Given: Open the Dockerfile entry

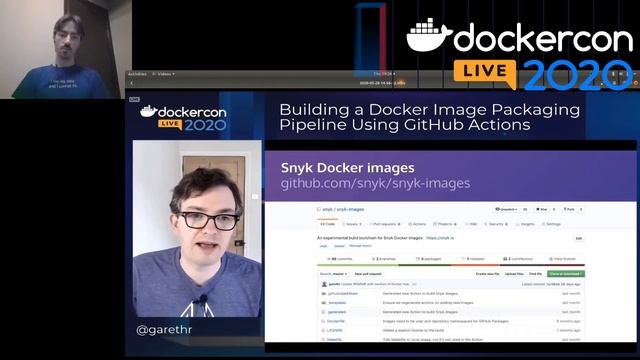Looking at the screenshot, I should click(336, 321).
